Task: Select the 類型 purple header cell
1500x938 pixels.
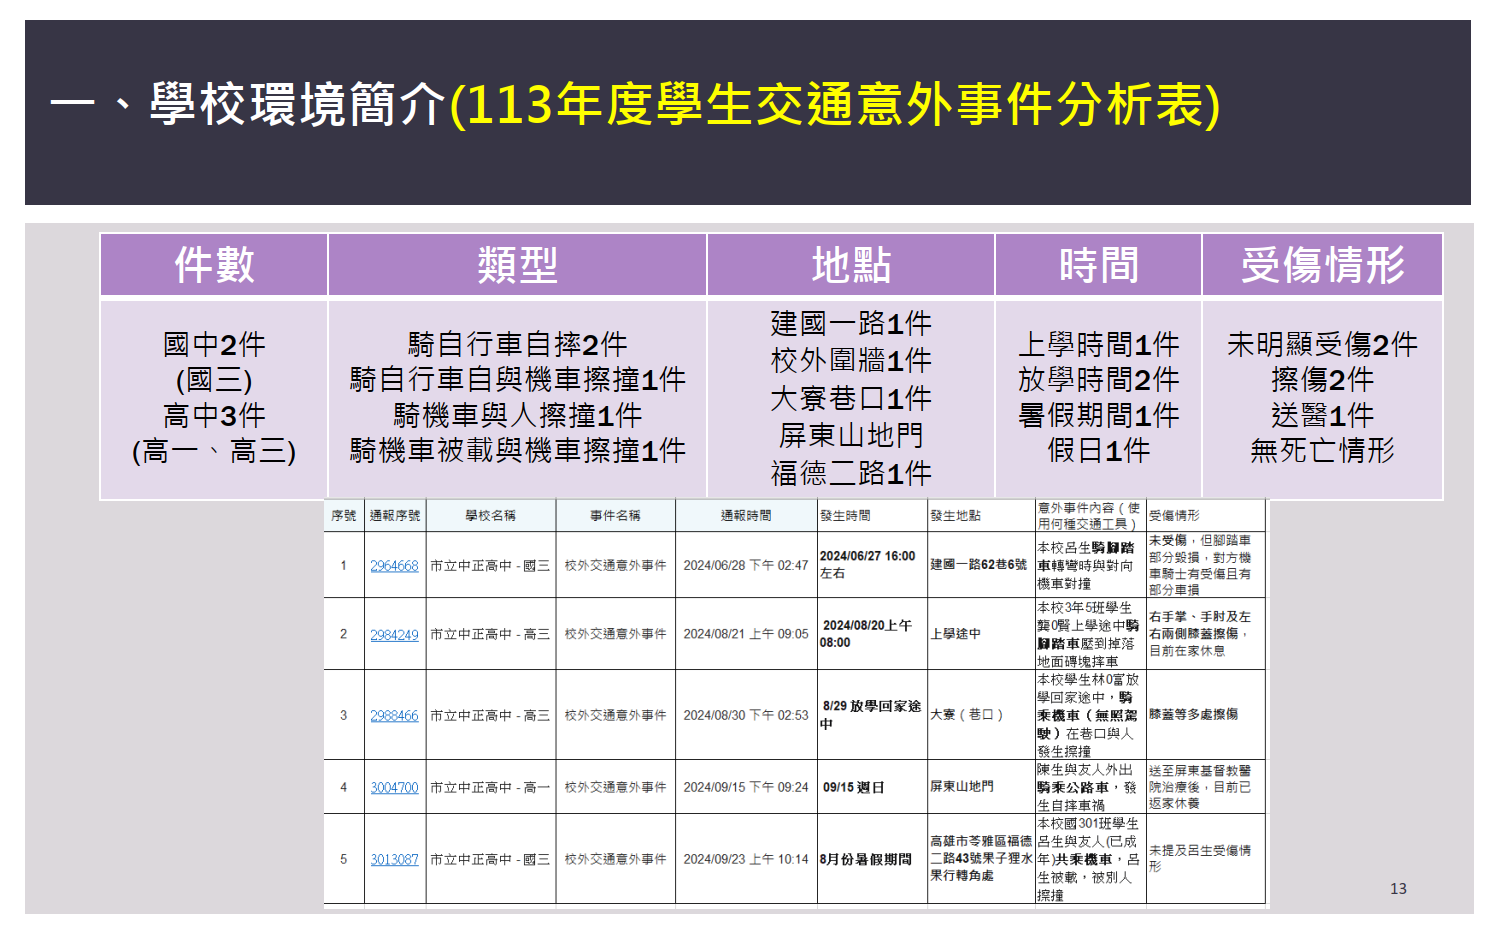Action: 517,266
